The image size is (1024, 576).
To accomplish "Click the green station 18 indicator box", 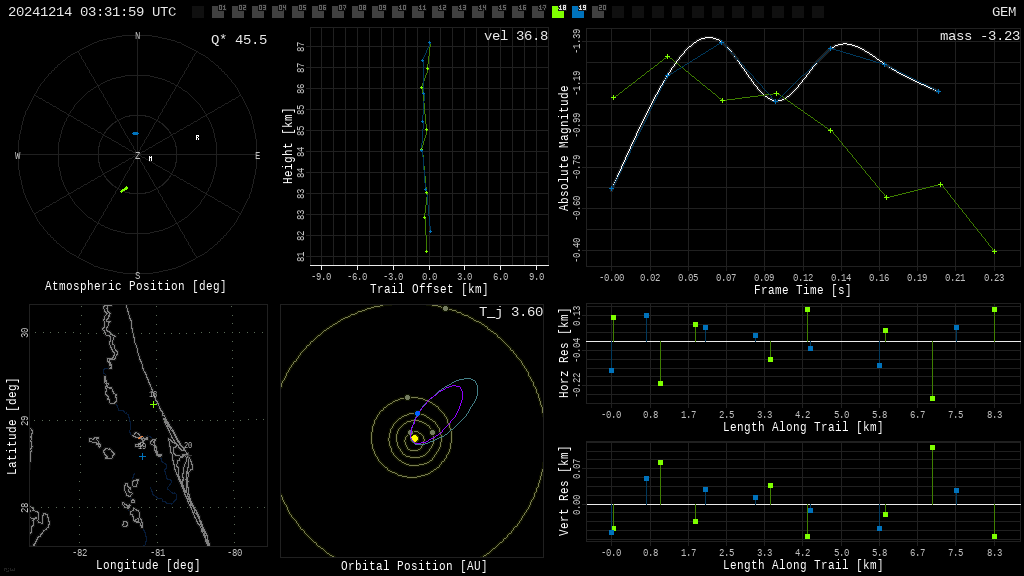I will tap(558, 12).
